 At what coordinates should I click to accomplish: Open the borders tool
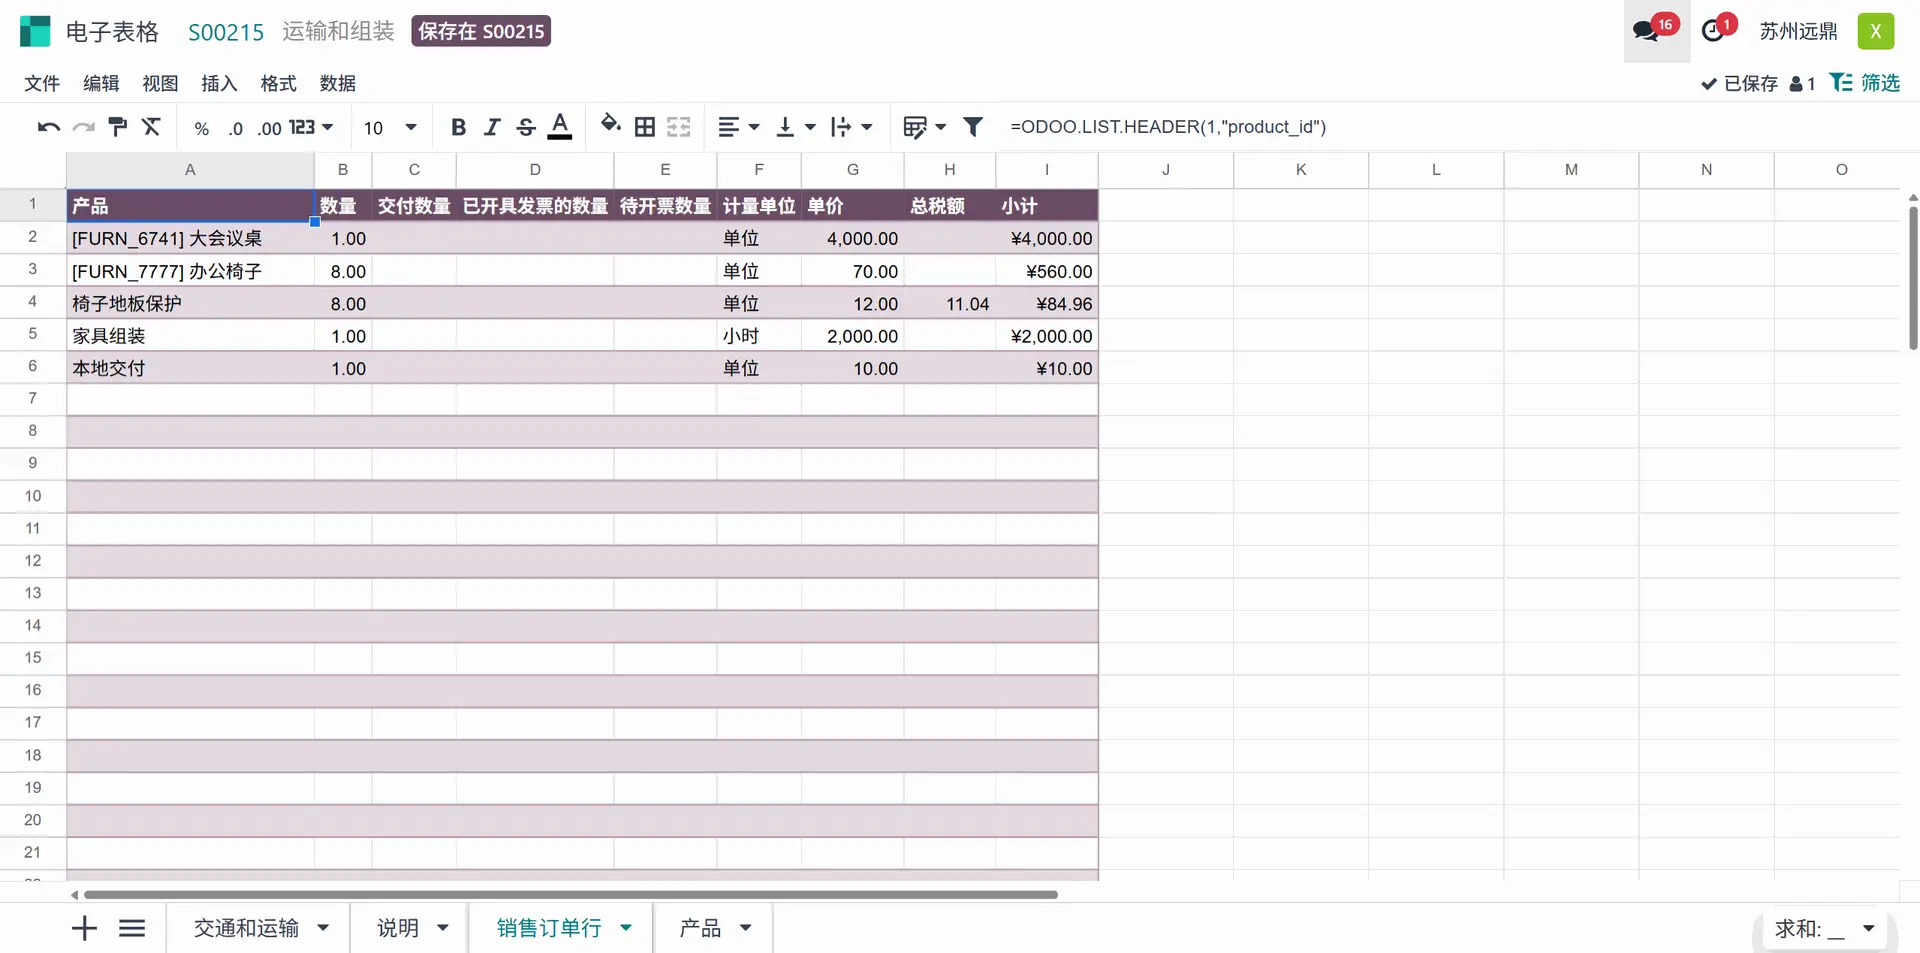pyautogui.click(x=645, y=127)
